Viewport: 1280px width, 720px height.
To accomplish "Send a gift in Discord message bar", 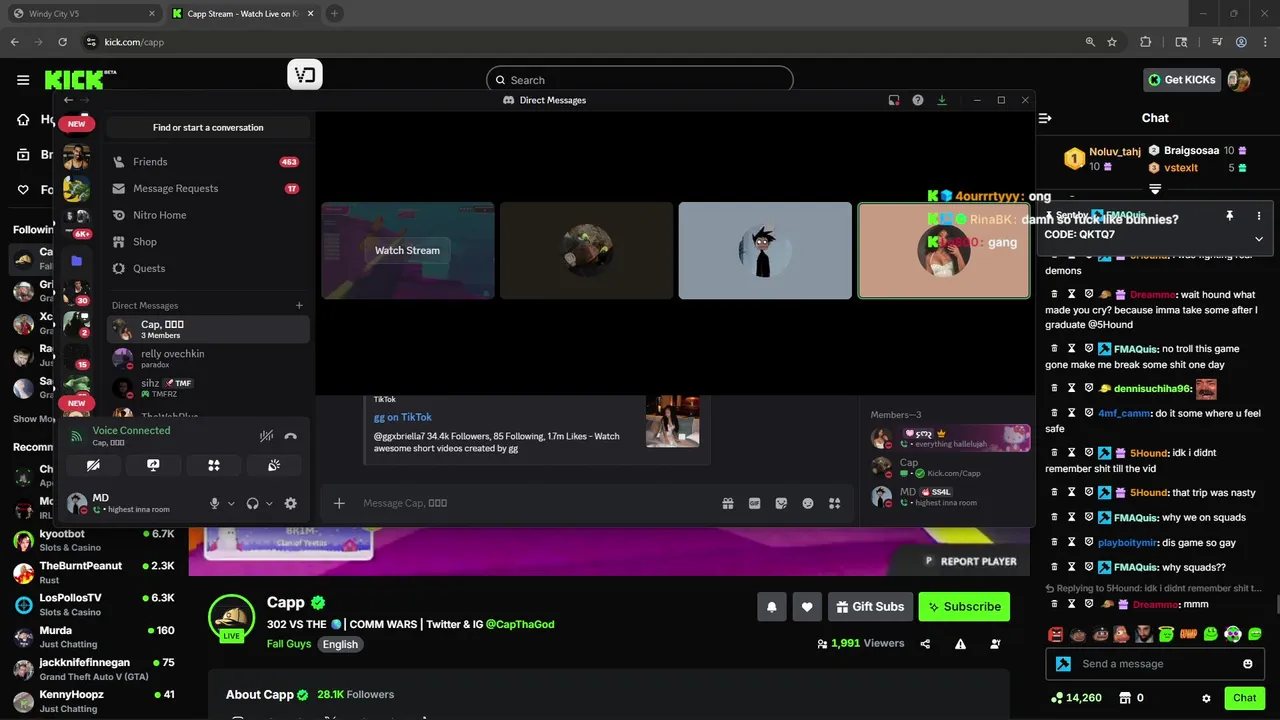I will pos(728,504).
